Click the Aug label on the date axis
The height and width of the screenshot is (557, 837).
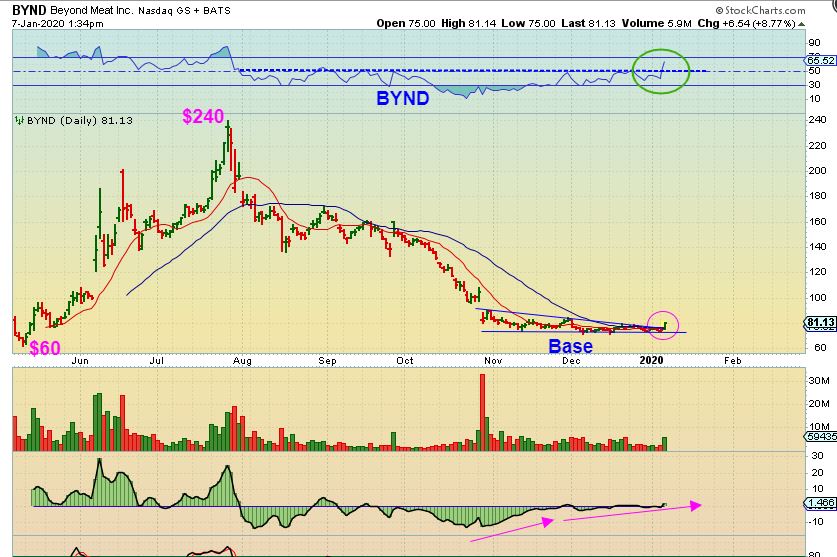pos(242,360)
